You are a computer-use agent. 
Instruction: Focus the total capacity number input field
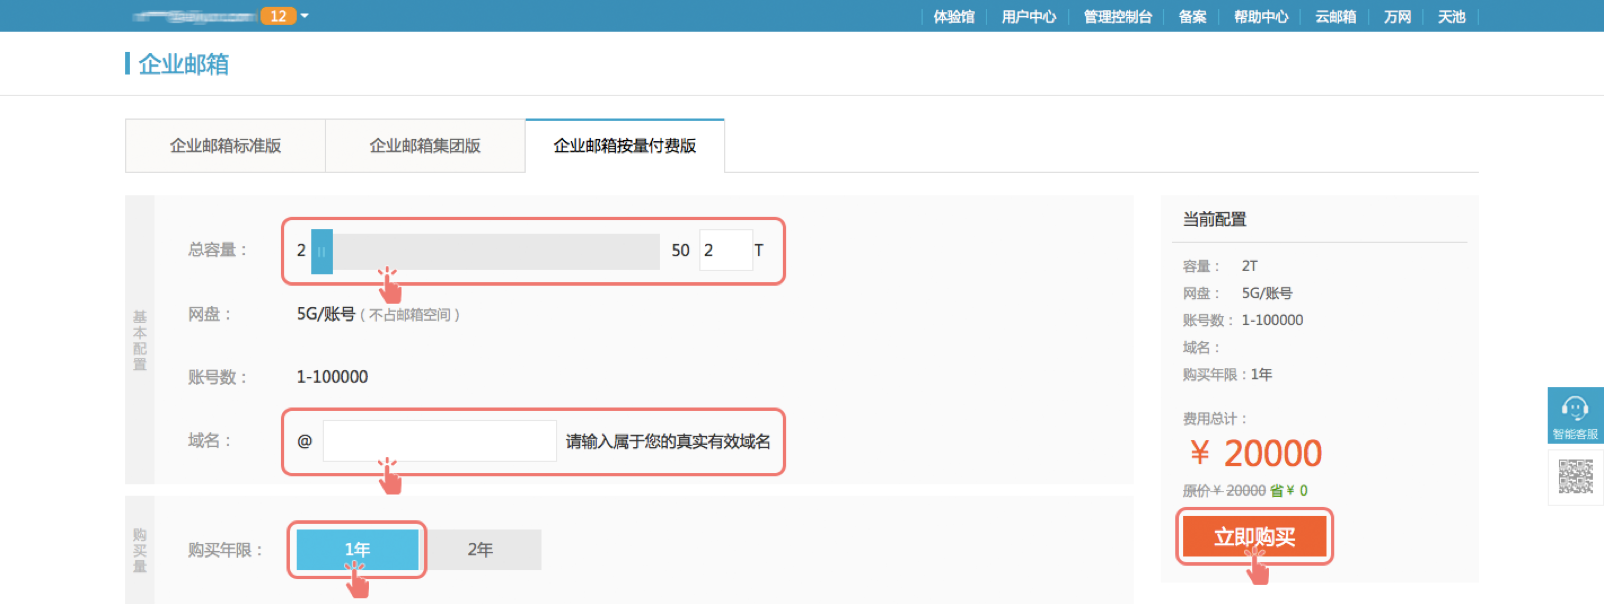[725, 250]
